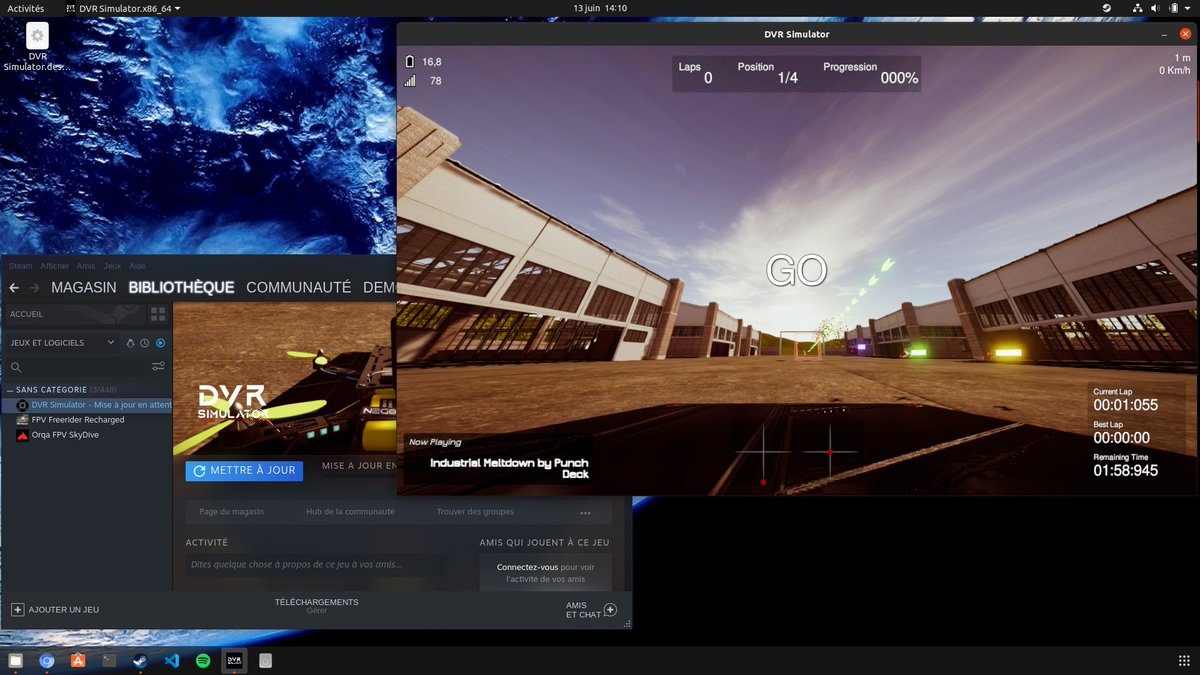The image size is (1200, 675).
Task: Open Trouver des groupes link
Action: (475, 512)
